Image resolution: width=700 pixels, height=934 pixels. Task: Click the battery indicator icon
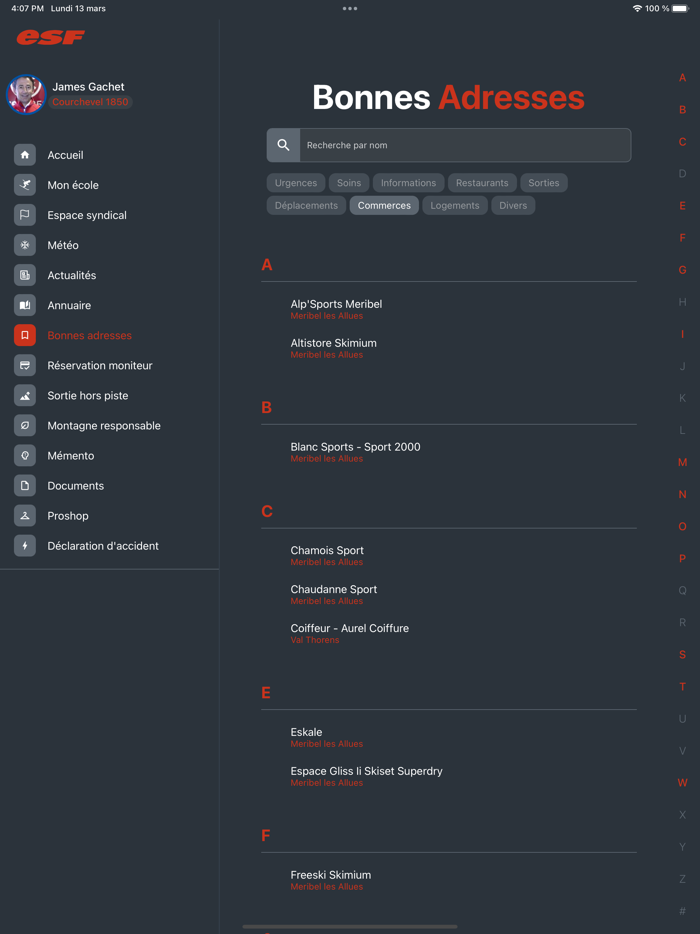click(x=680, y=8)
